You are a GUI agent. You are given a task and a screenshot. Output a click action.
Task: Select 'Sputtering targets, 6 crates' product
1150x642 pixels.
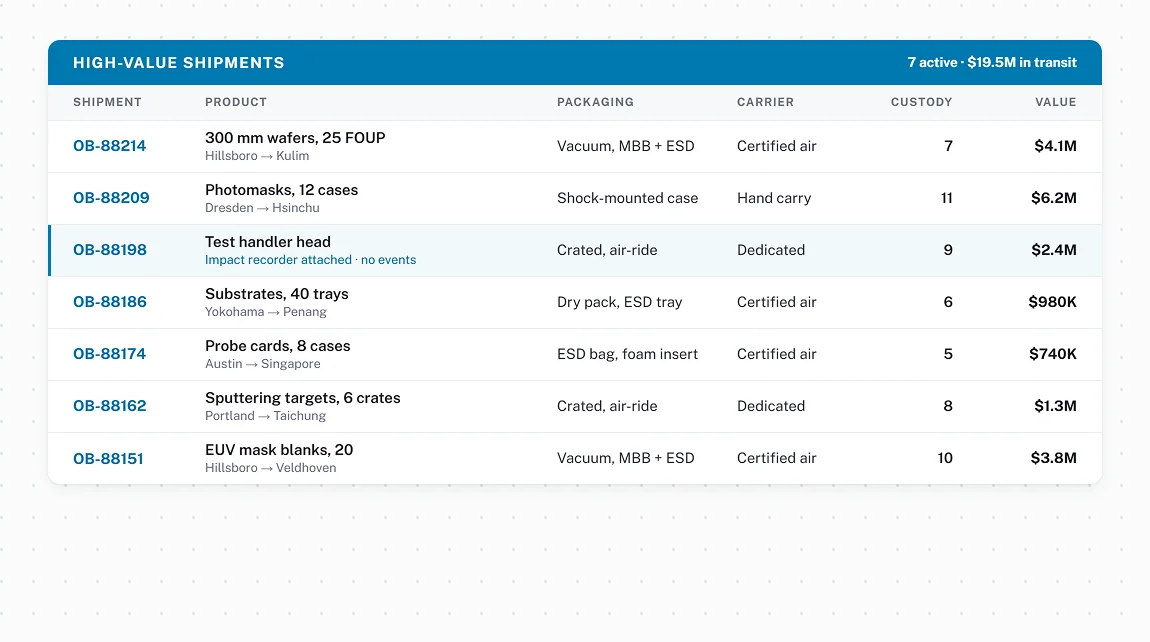pyautogui.click(x=302, y=398)
